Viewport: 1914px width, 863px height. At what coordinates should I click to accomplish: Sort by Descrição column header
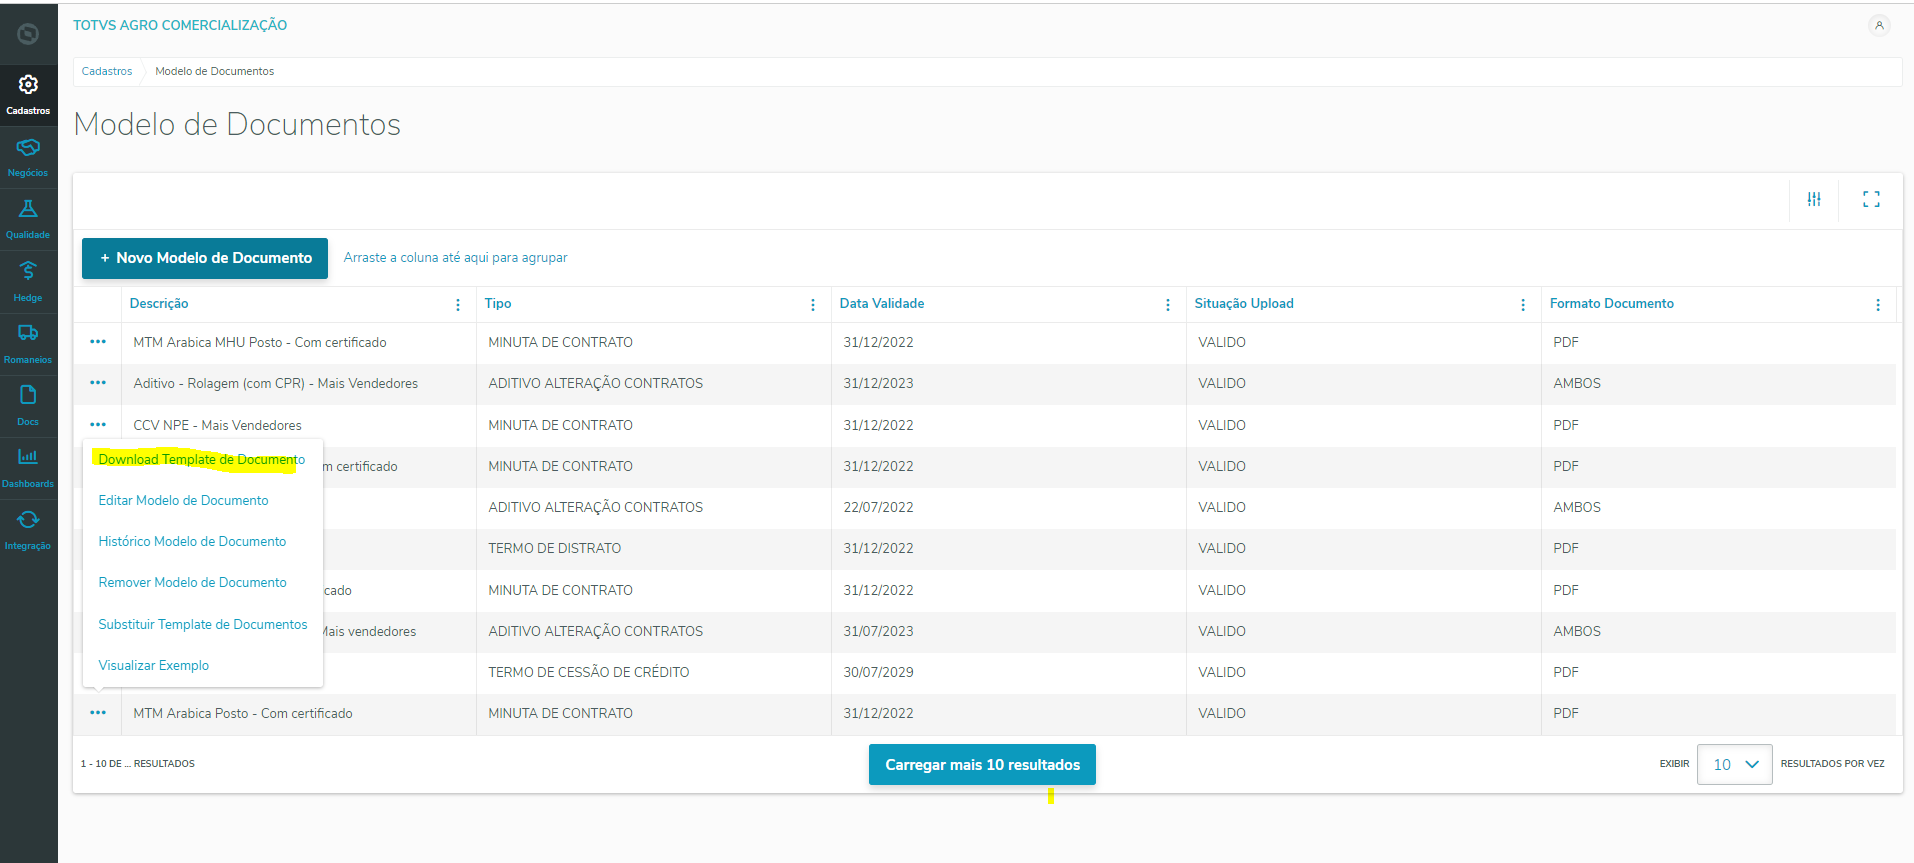pos(159,303)
